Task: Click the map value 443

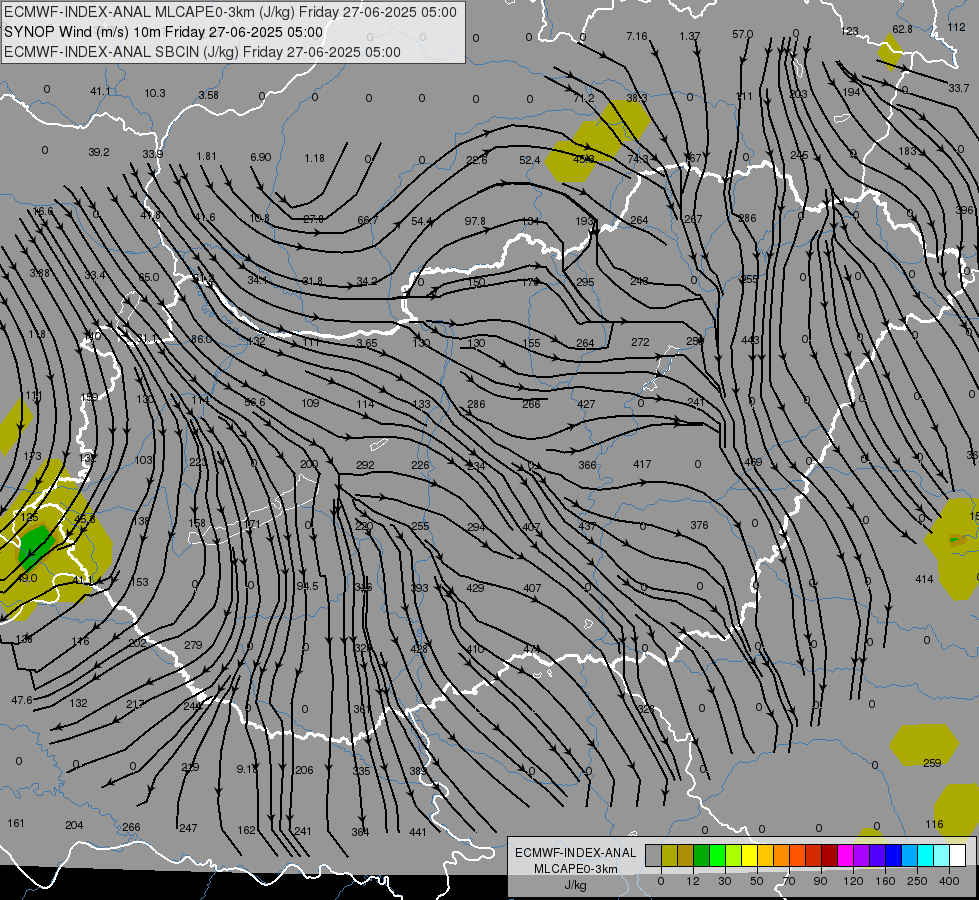Action: tap(750, 340)
